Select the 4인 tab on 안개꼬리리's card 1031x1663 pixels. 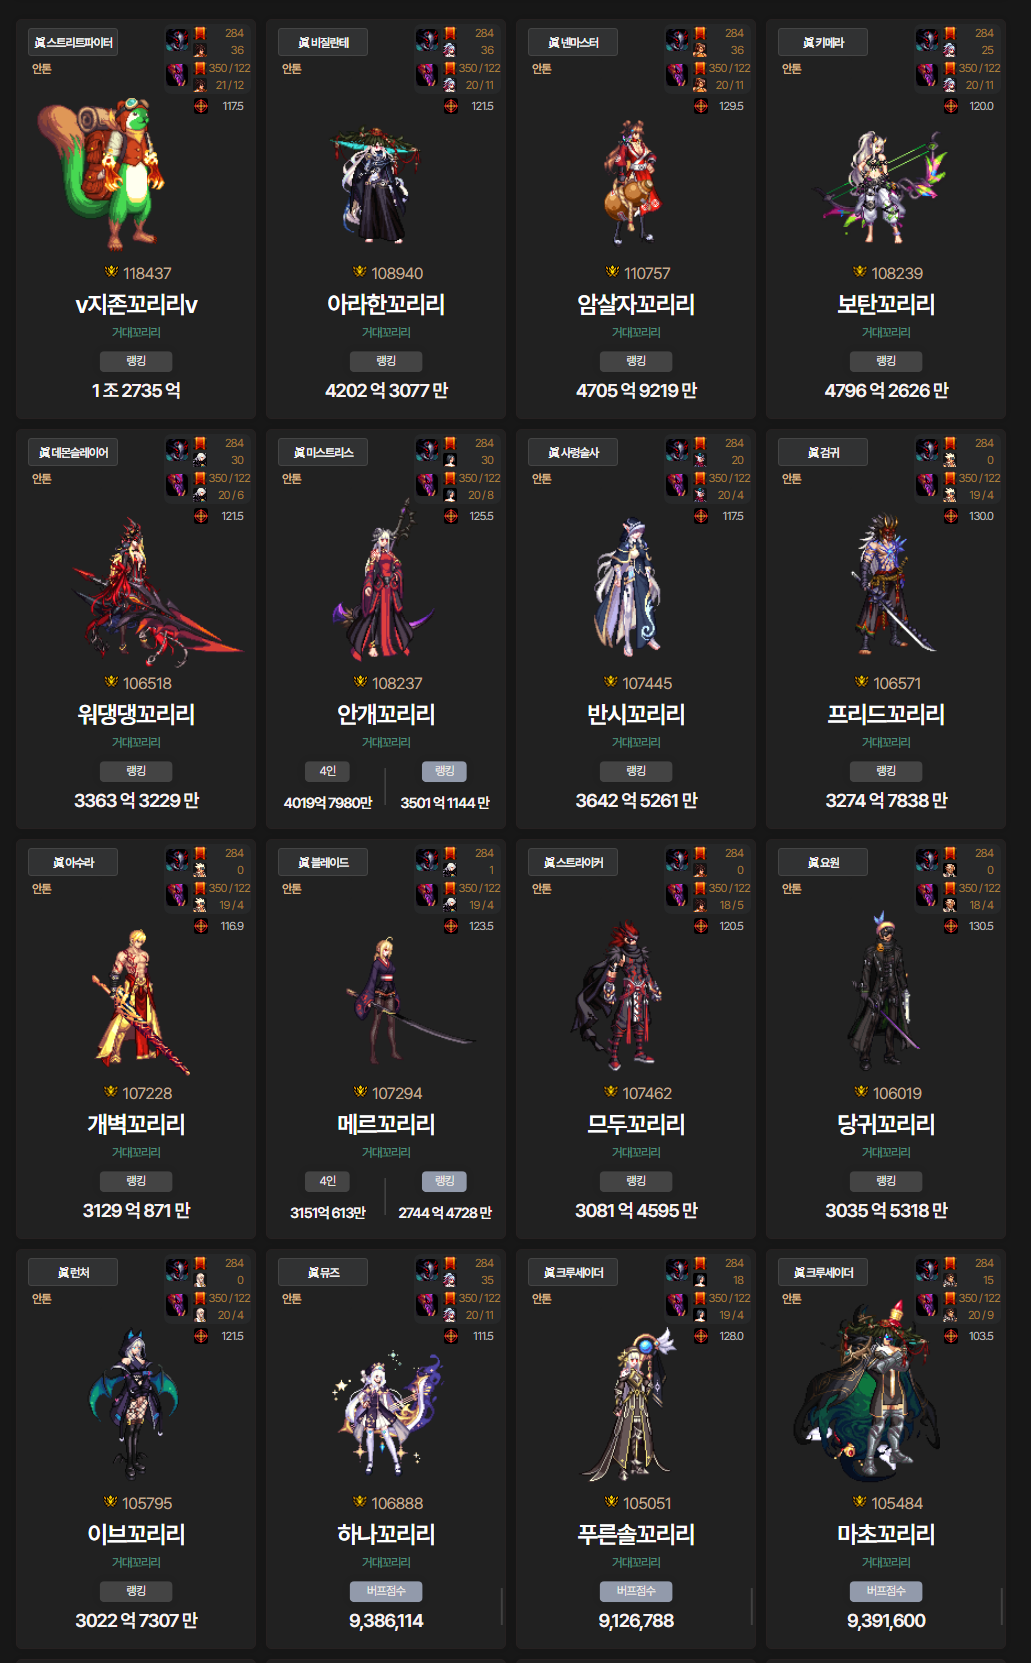pos(328,771)
